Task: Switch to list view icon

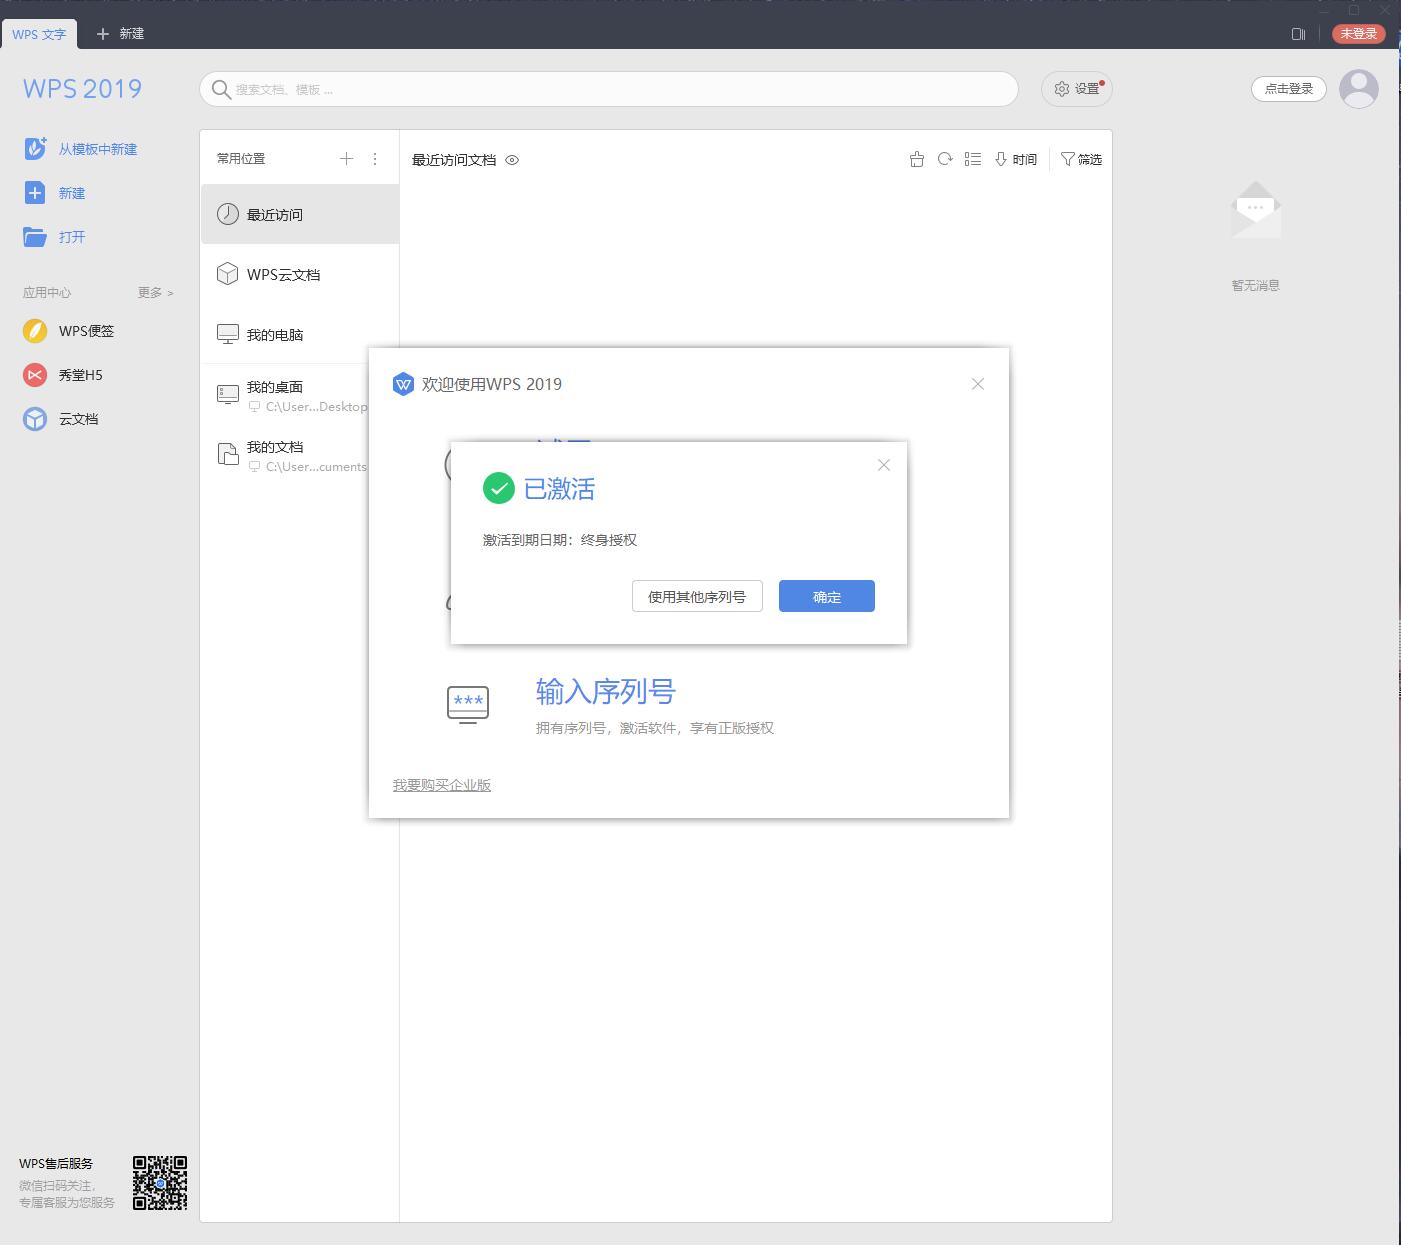Action: [x=972, y=159]
